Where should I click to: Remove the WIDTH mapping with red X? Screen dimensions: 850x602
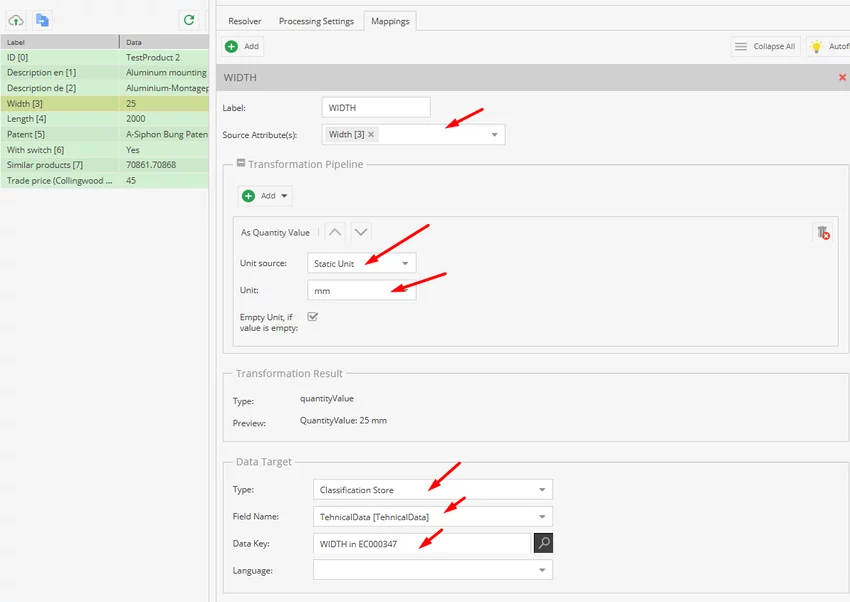pos(842,77)
